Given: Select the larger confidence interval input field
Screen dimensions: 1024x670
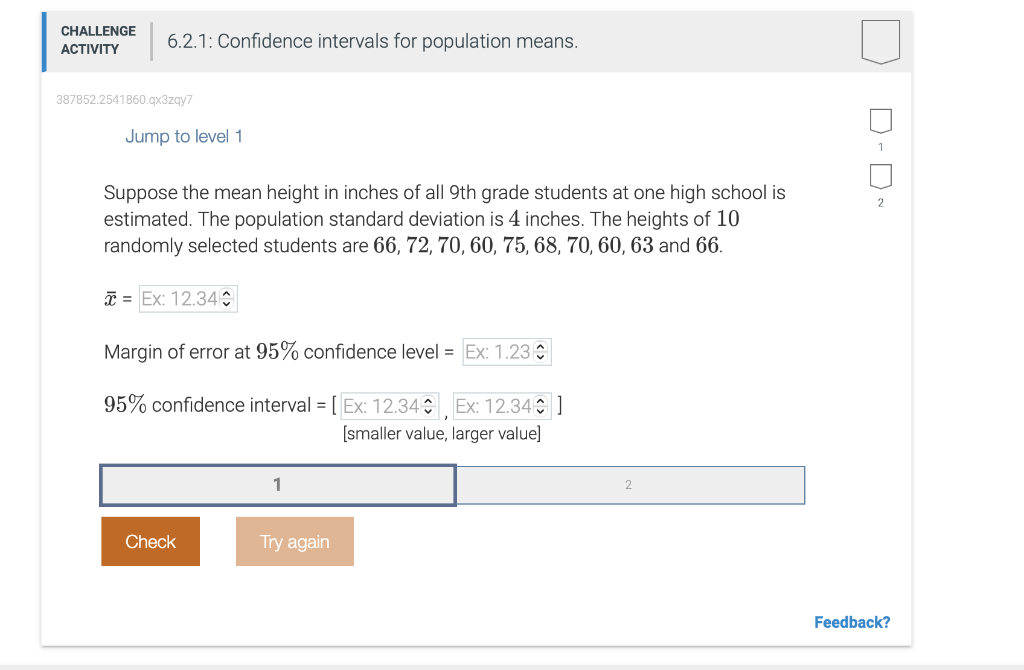Looking at the screenshot, I should coord(490,405).
